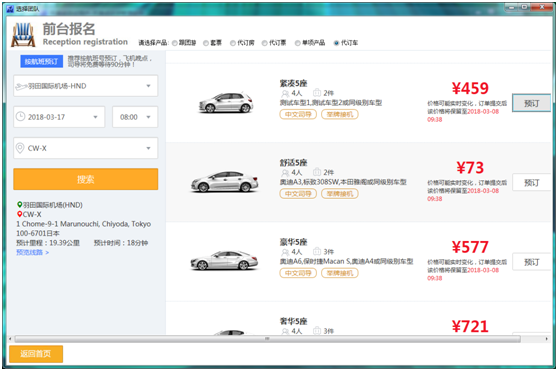
Task: Expand the CW-X destination dropdown arrow
Action: click(148, 148)
